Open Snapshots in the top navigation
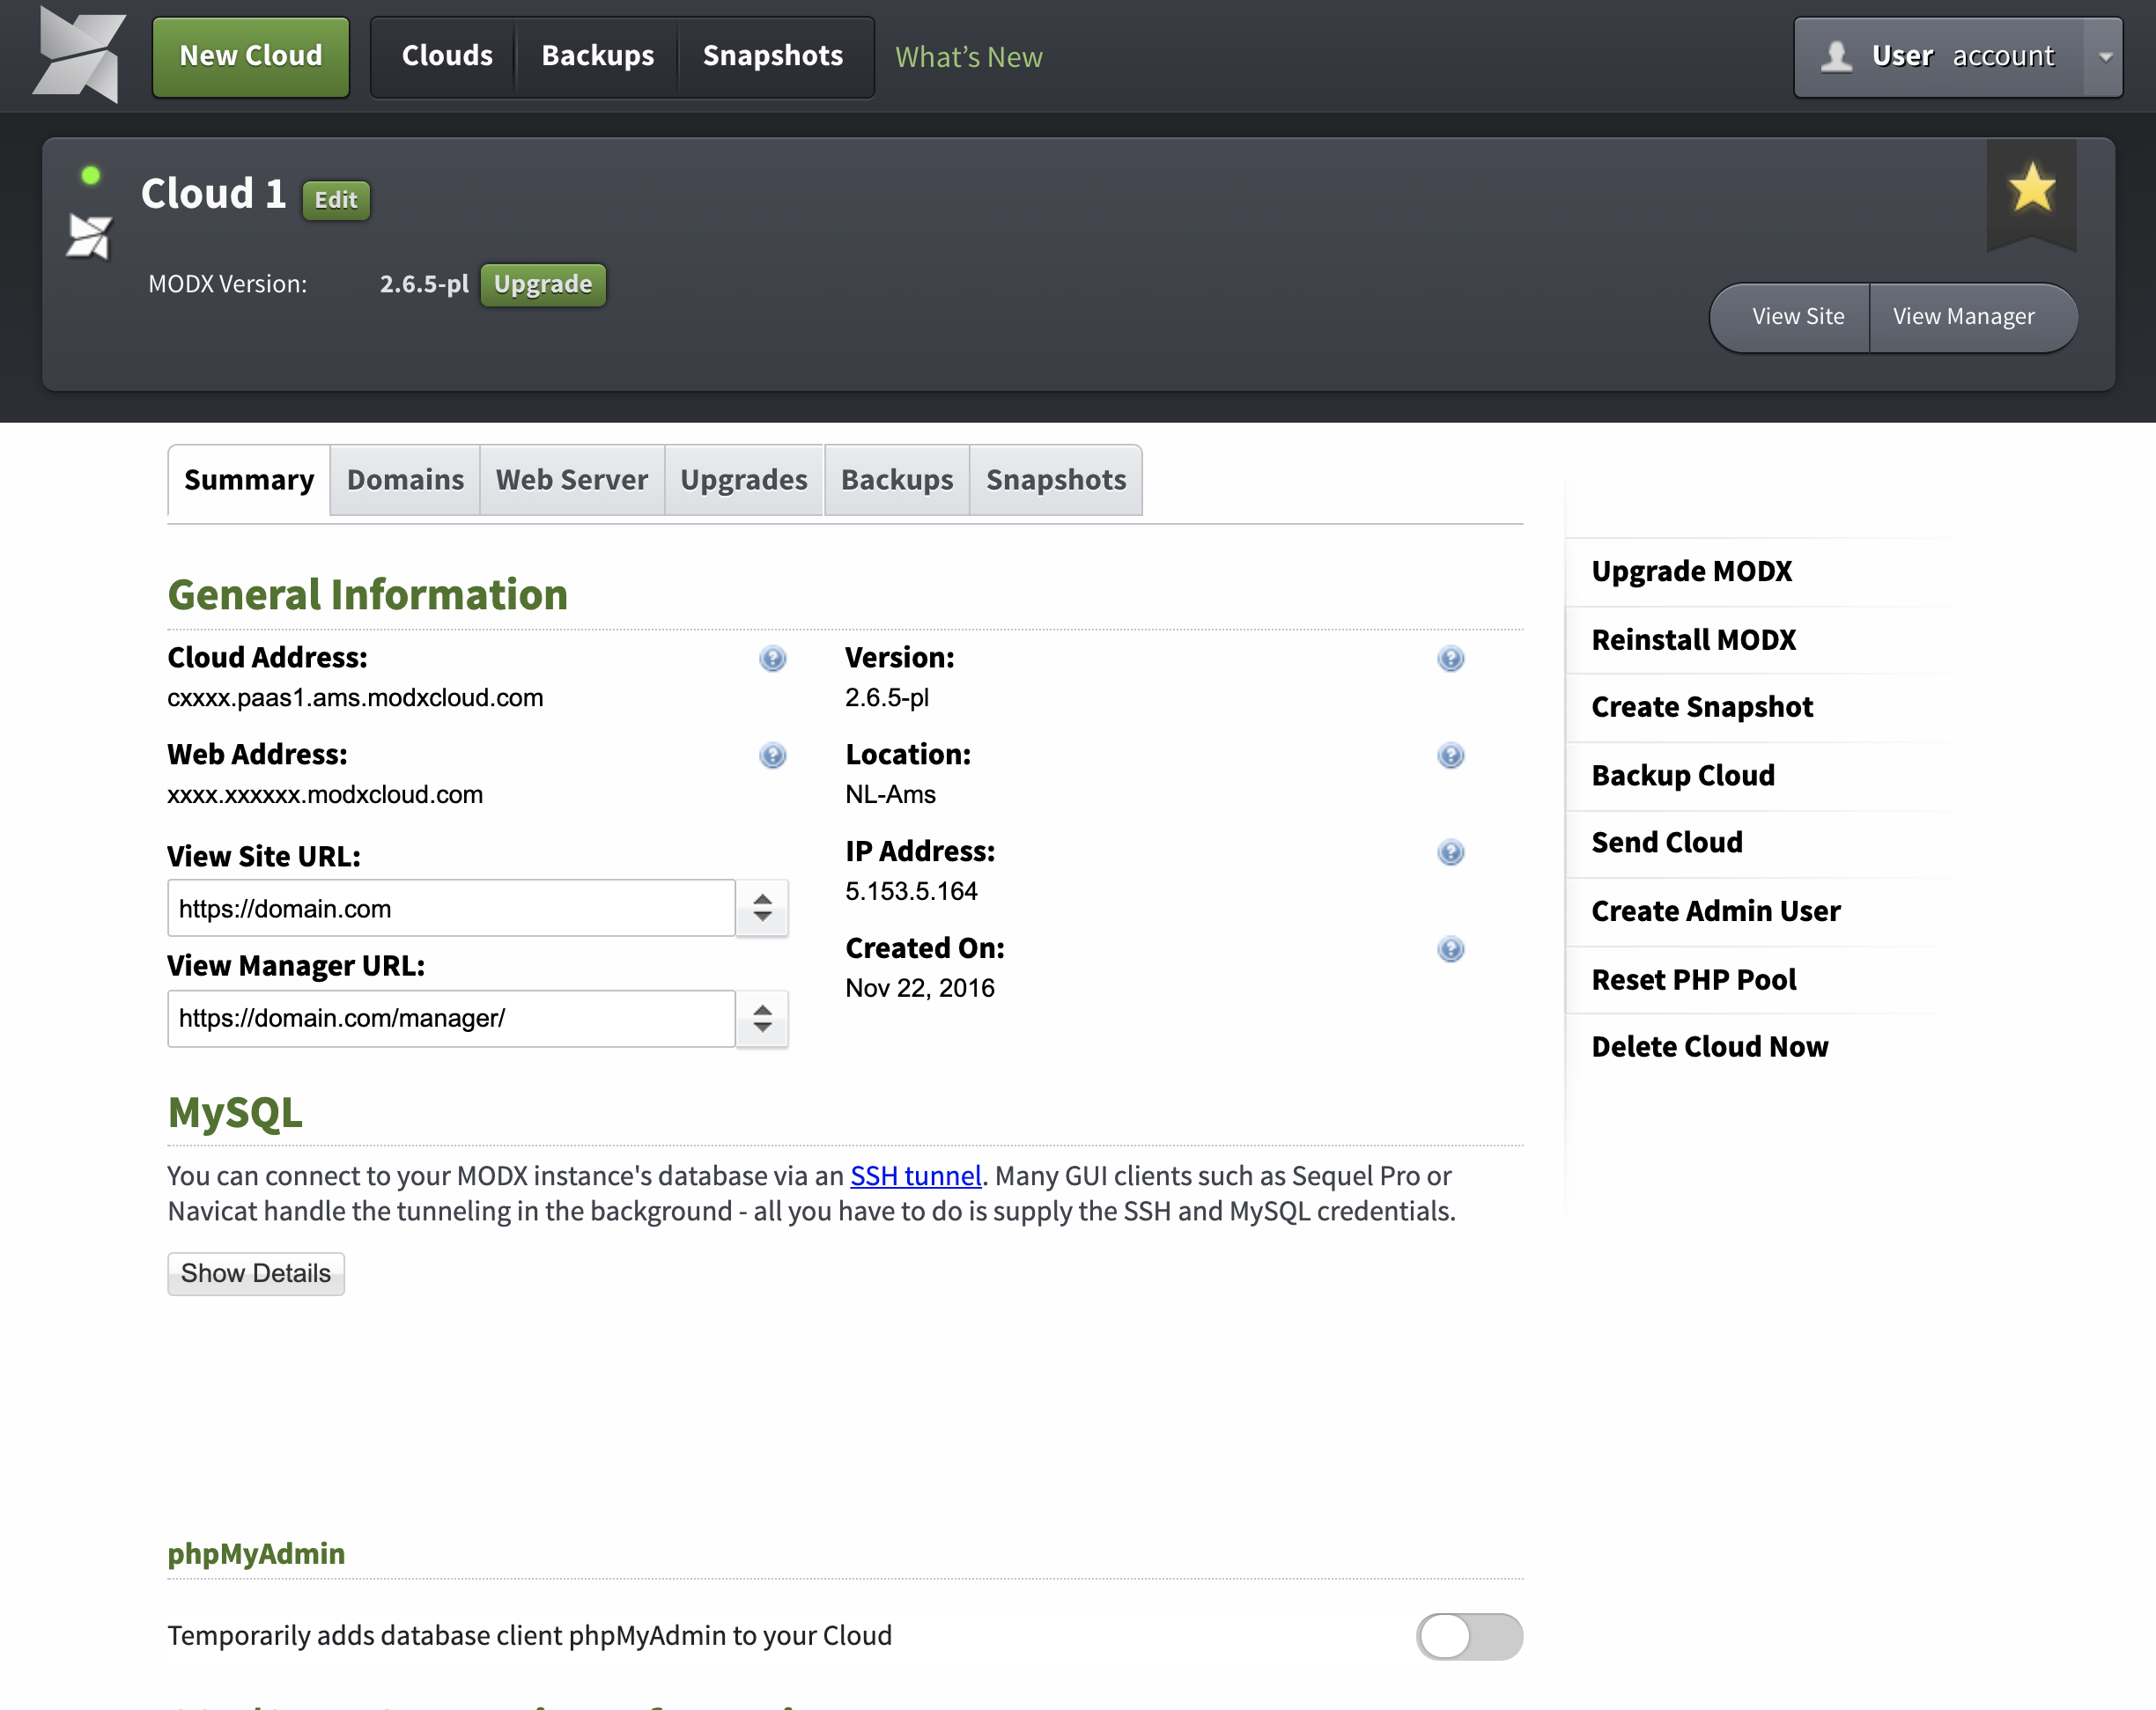 773,56
